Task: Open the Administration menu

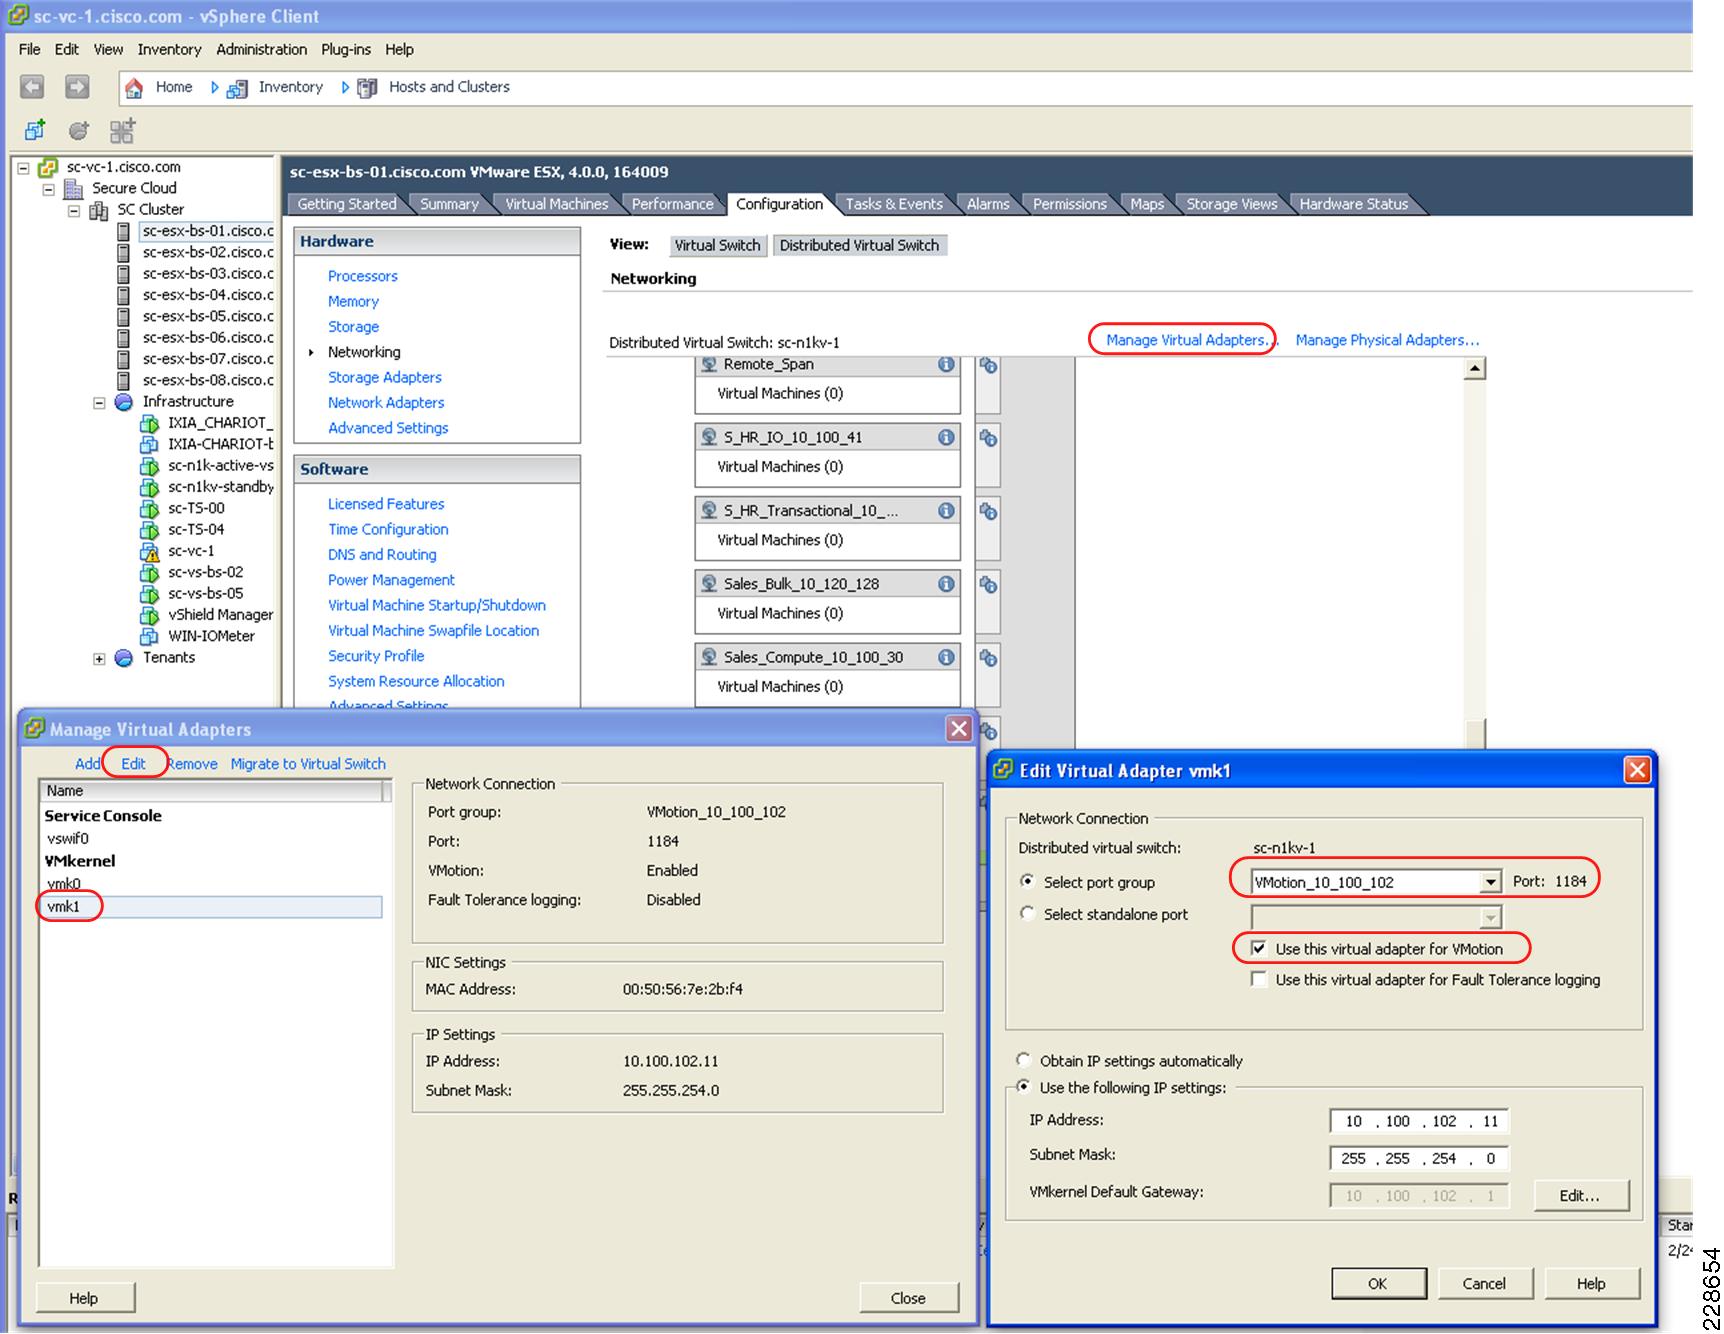Action: tap(261, 50)
